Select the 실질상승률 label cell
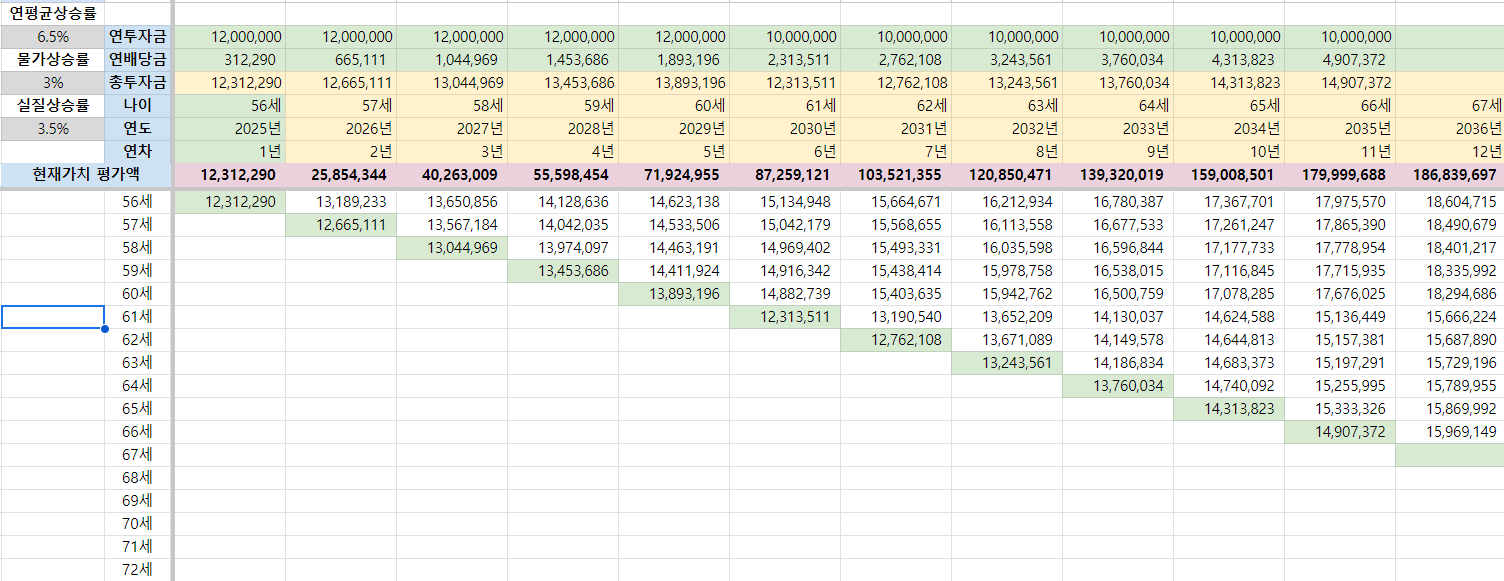Image resolution: width=1504 pixels, height=581 pixels. point(52,105)
